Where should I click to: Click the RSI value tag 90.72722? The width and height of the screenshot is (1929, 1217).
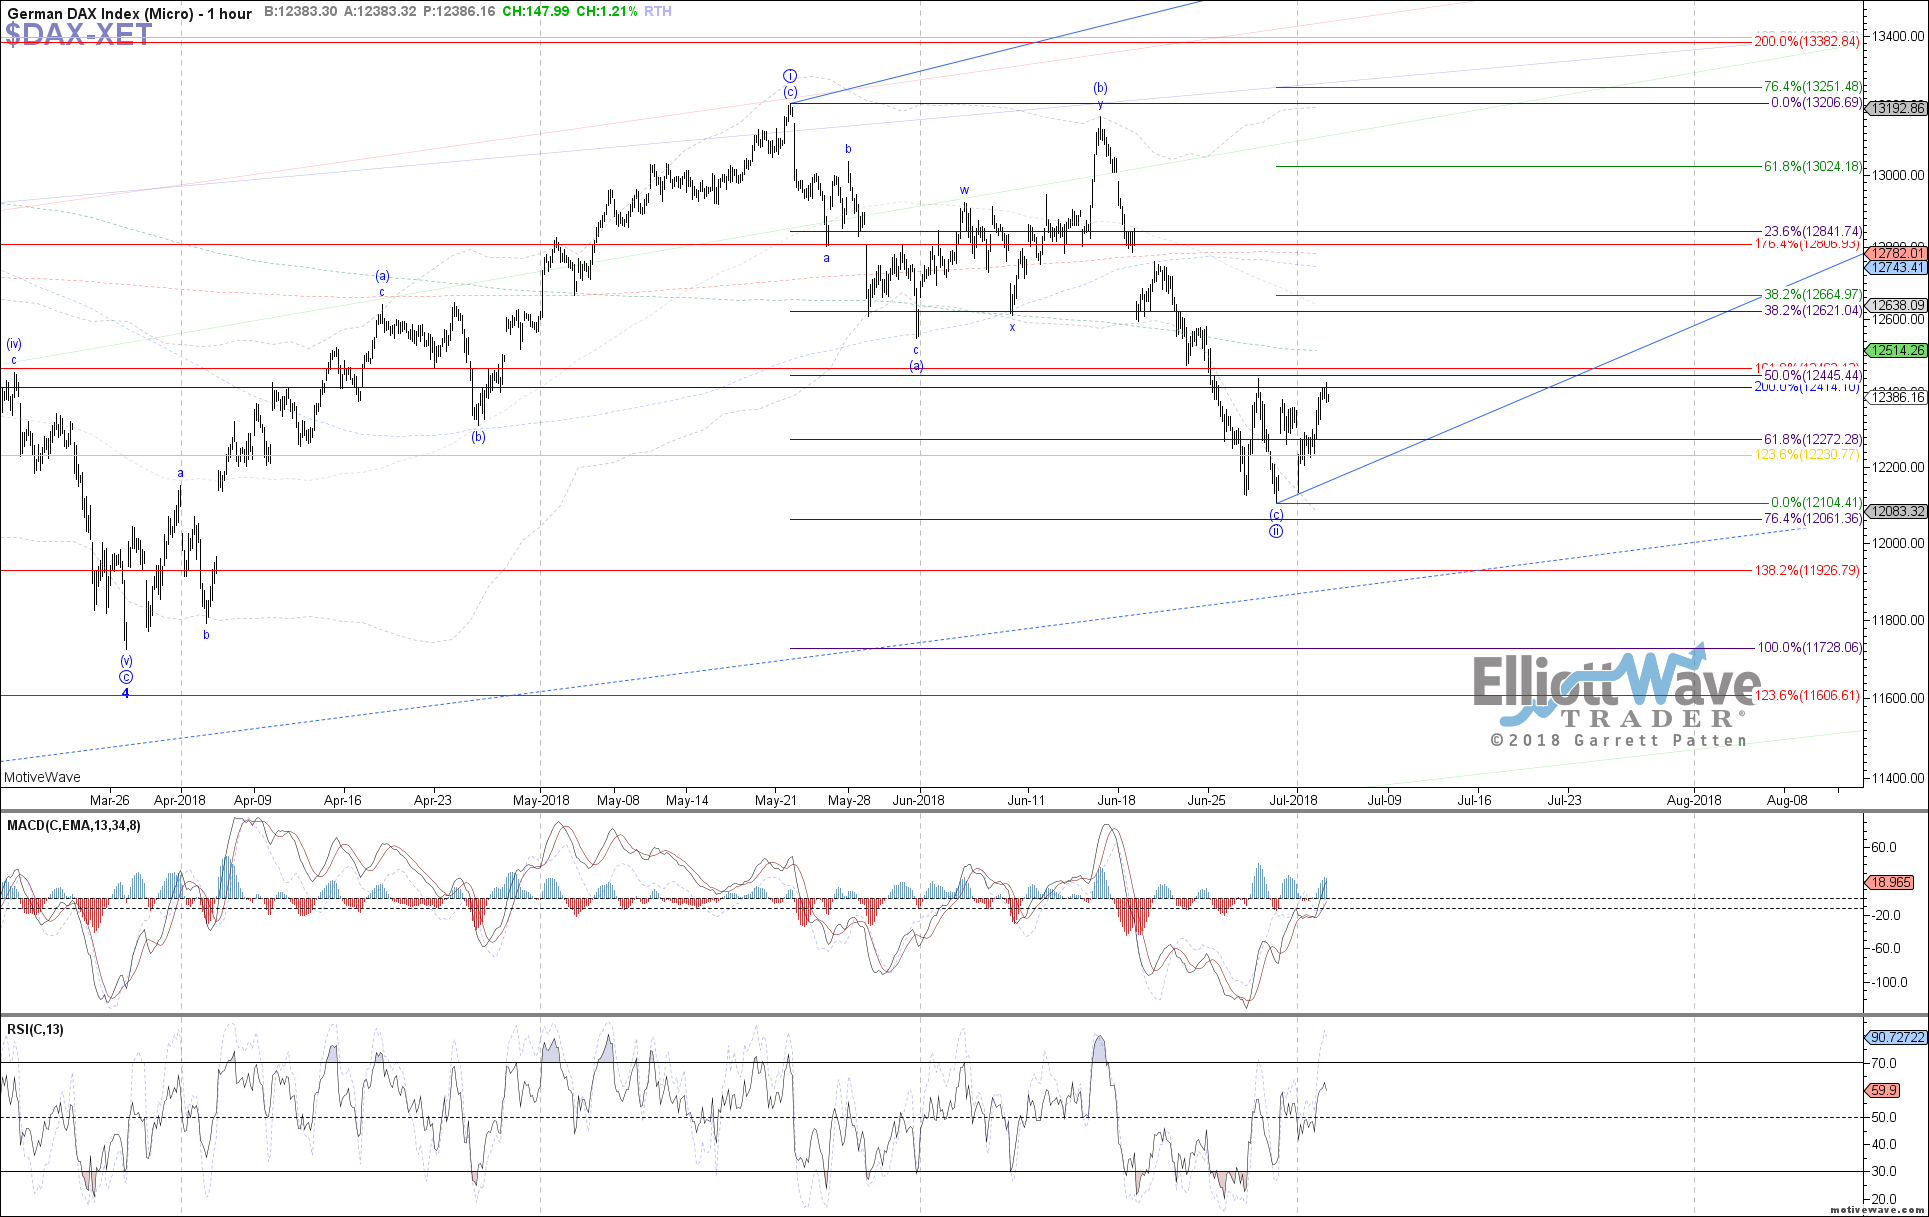pyautogui.click(x=1896, y=1038)
